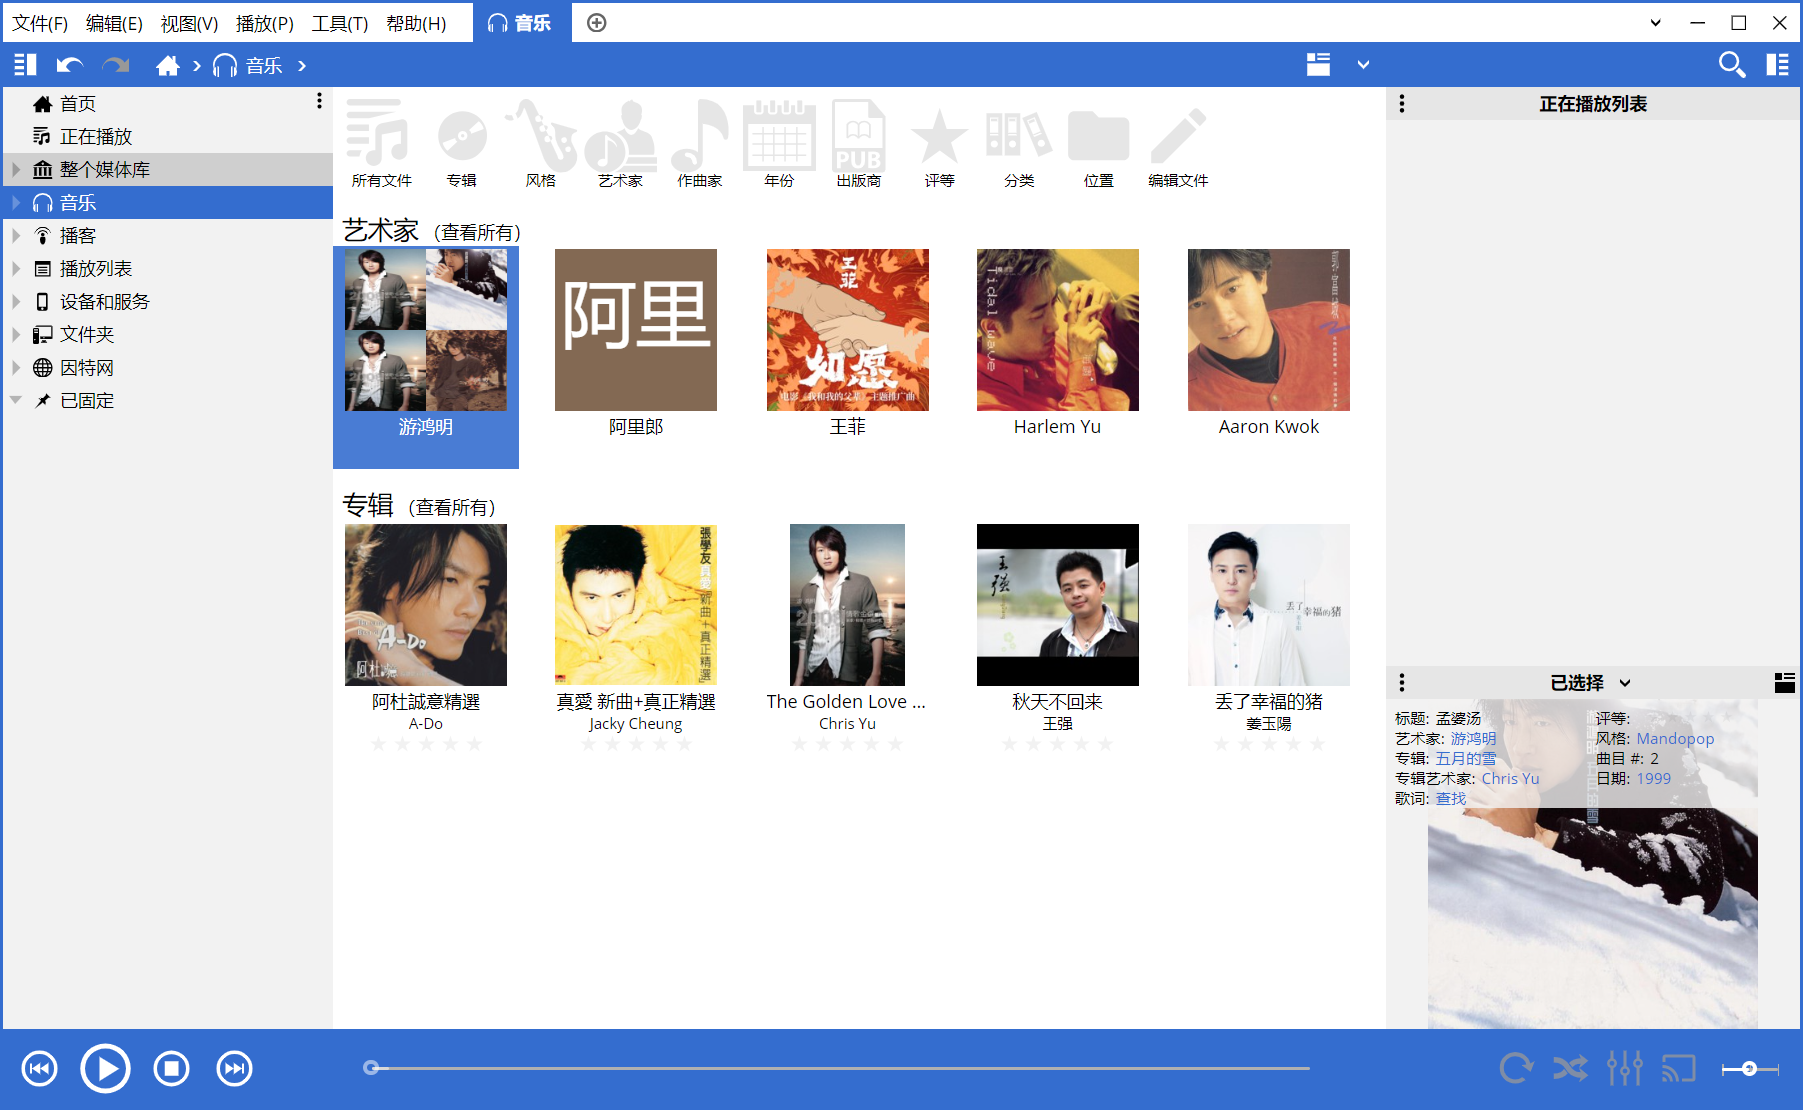Click the 音乐 breadcrumb item

(x=248, y=65)
